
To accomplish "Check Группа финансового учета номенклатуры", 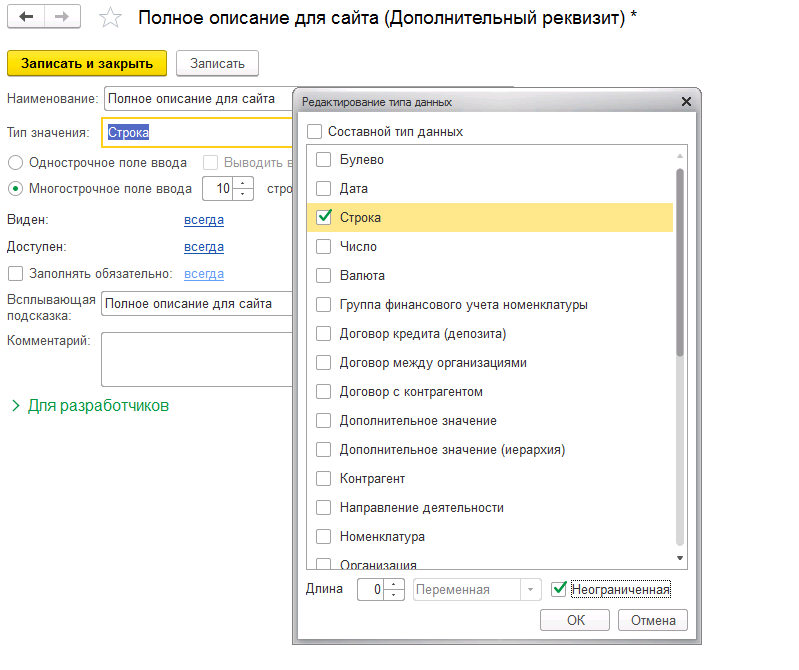I will (324, 305).
